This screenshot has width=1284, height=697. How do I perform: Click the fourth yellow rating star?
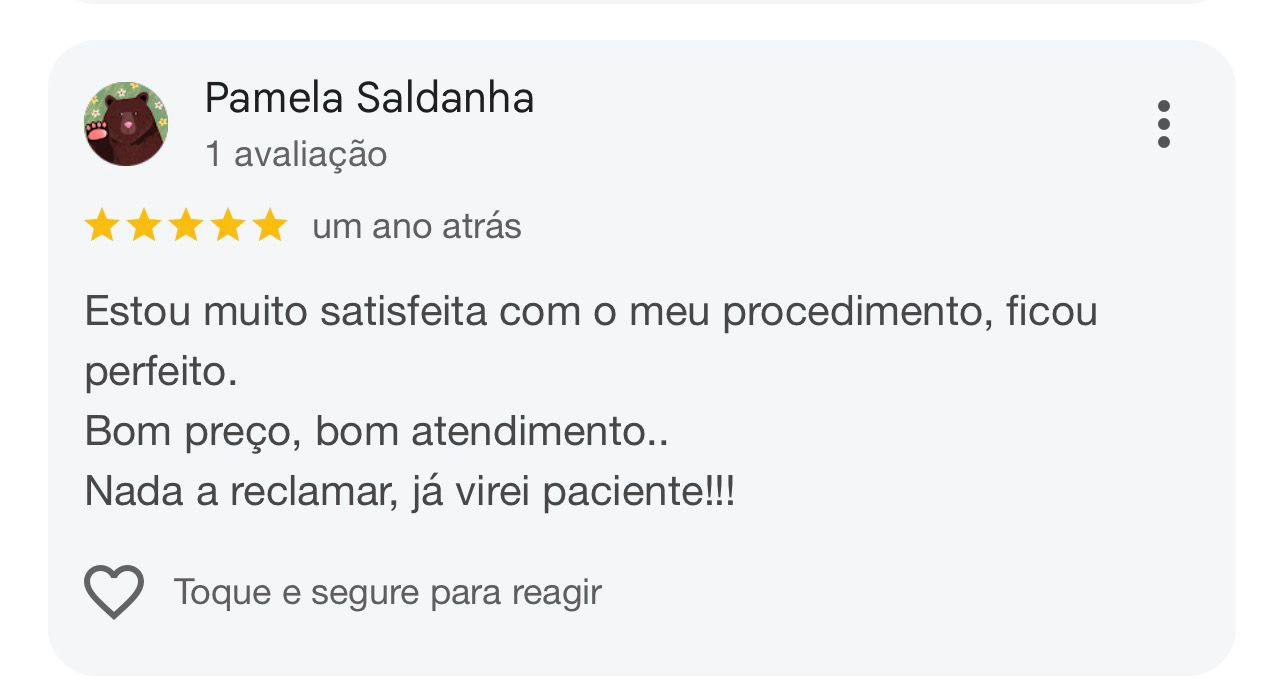click(228, 226)
